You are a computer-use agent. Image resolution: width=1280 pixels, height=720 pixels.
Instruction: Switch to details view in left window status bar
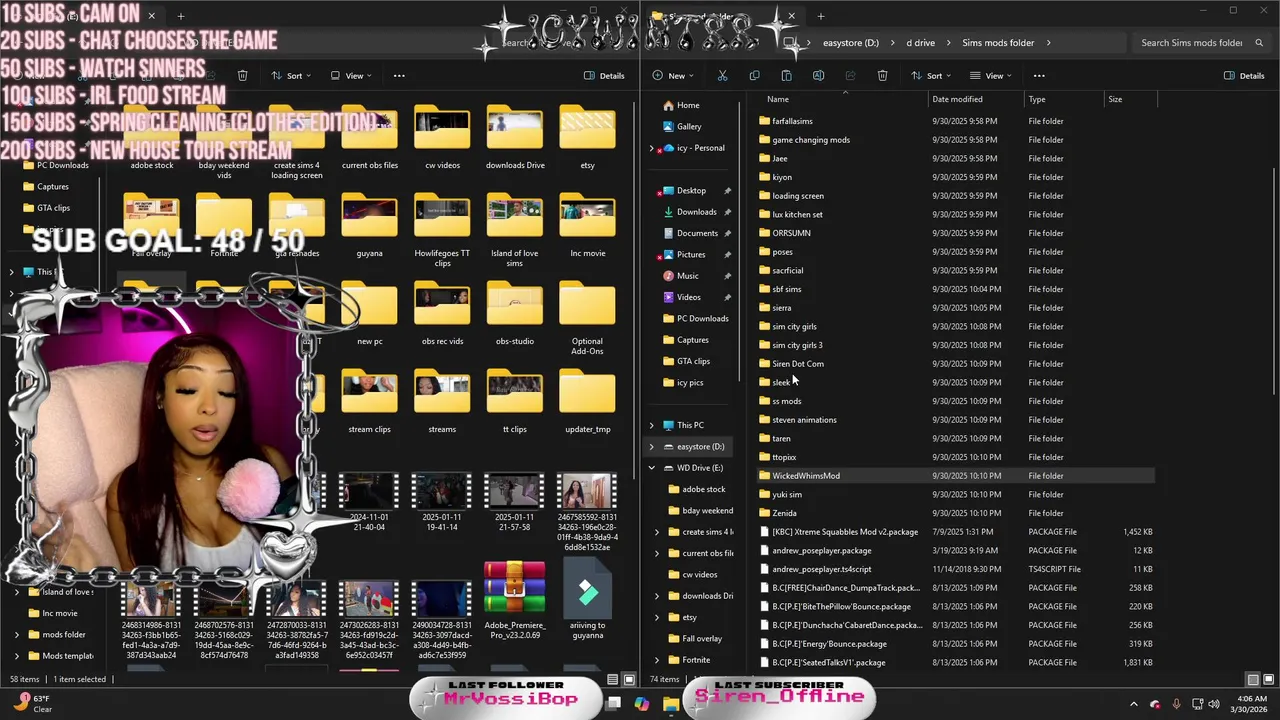coord(612,679)
